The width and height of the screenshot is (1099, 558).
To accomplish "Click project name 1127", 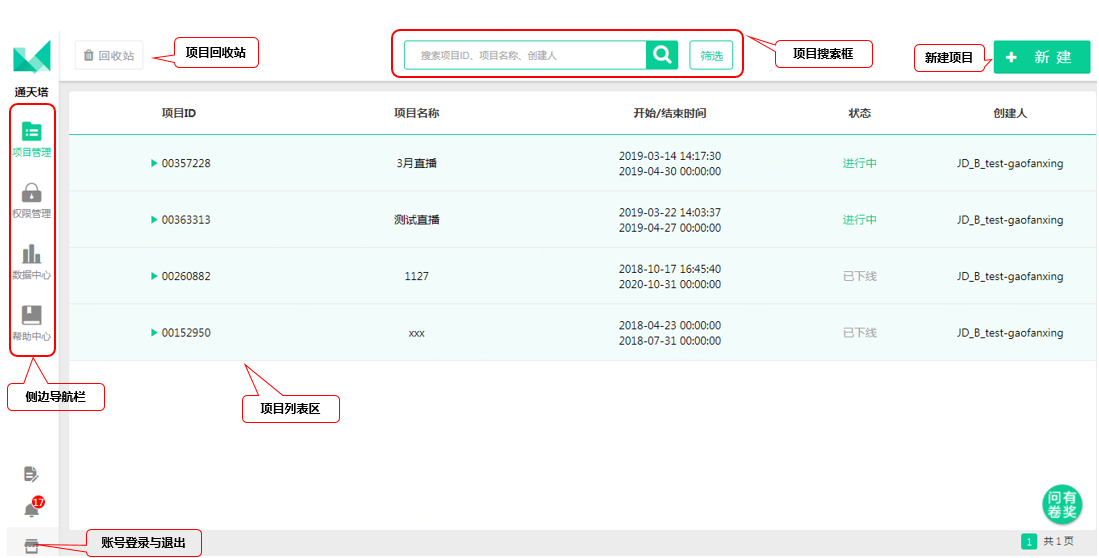I will [416, 276].
